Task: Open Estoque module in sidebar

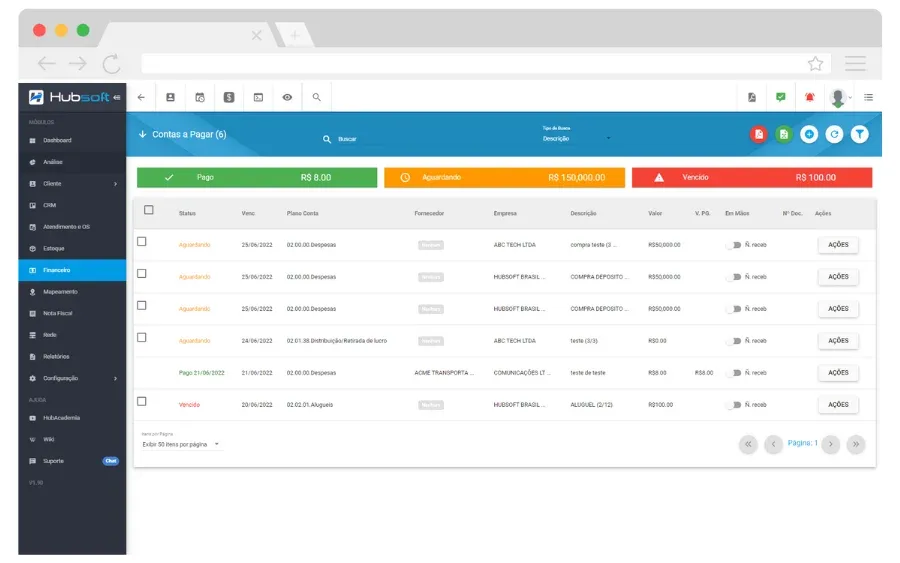Action: [72, 249]
